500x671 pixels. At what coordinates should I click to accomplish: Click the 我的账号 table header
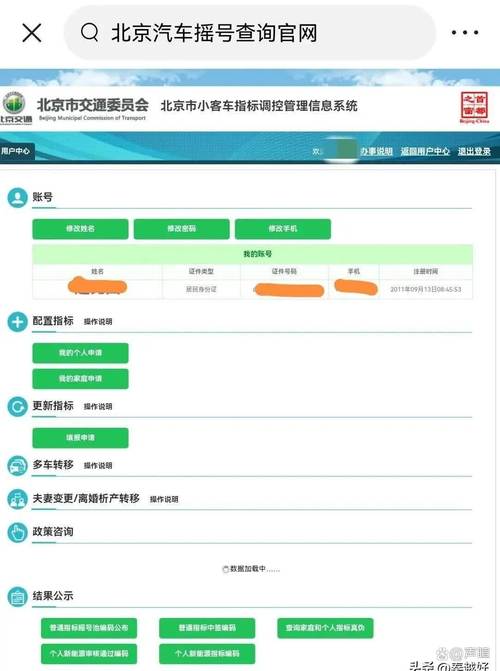(253, 254)
